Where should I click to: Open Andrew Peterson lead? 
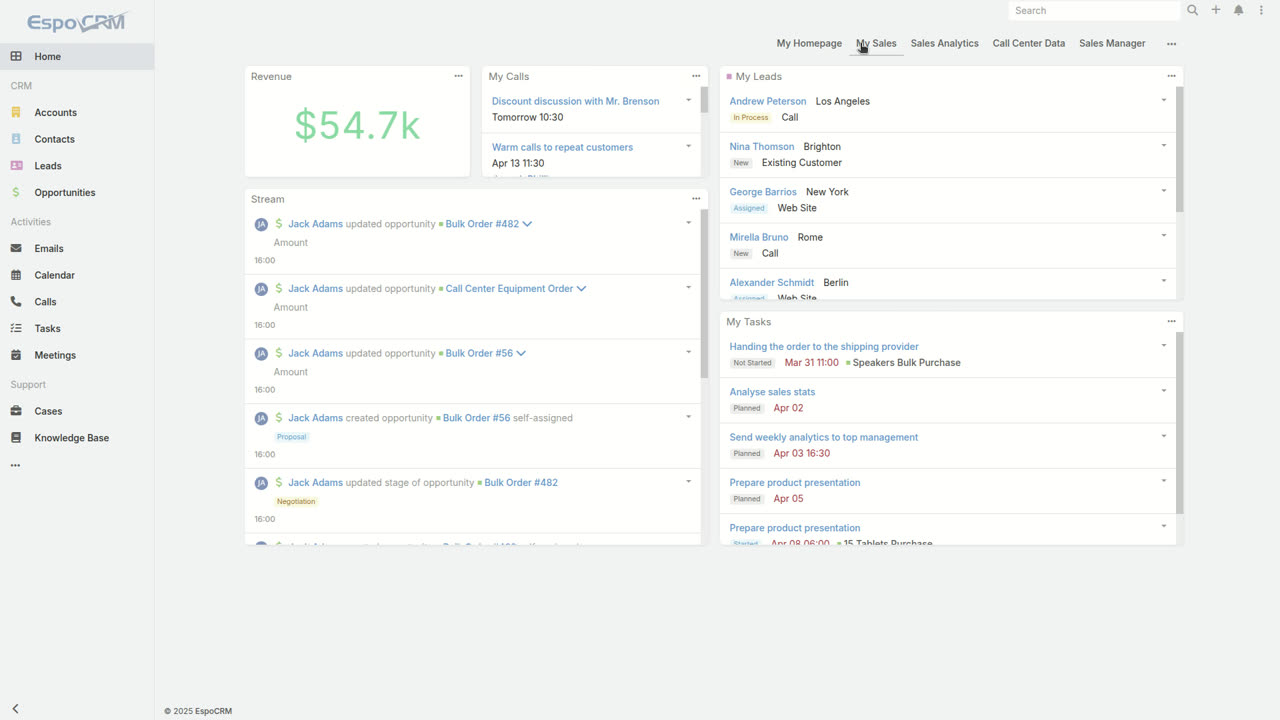tap(767, 101)
